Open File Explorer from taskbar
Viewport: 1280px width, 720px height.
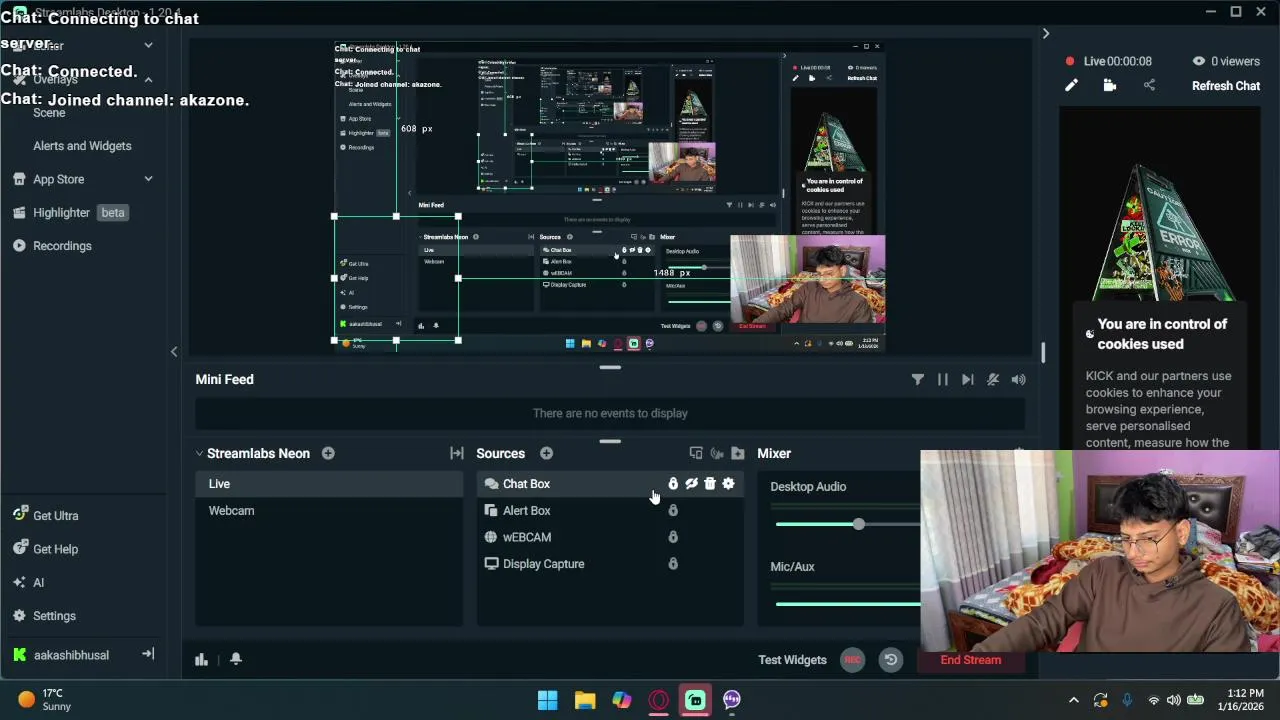[x=585, y=700]
